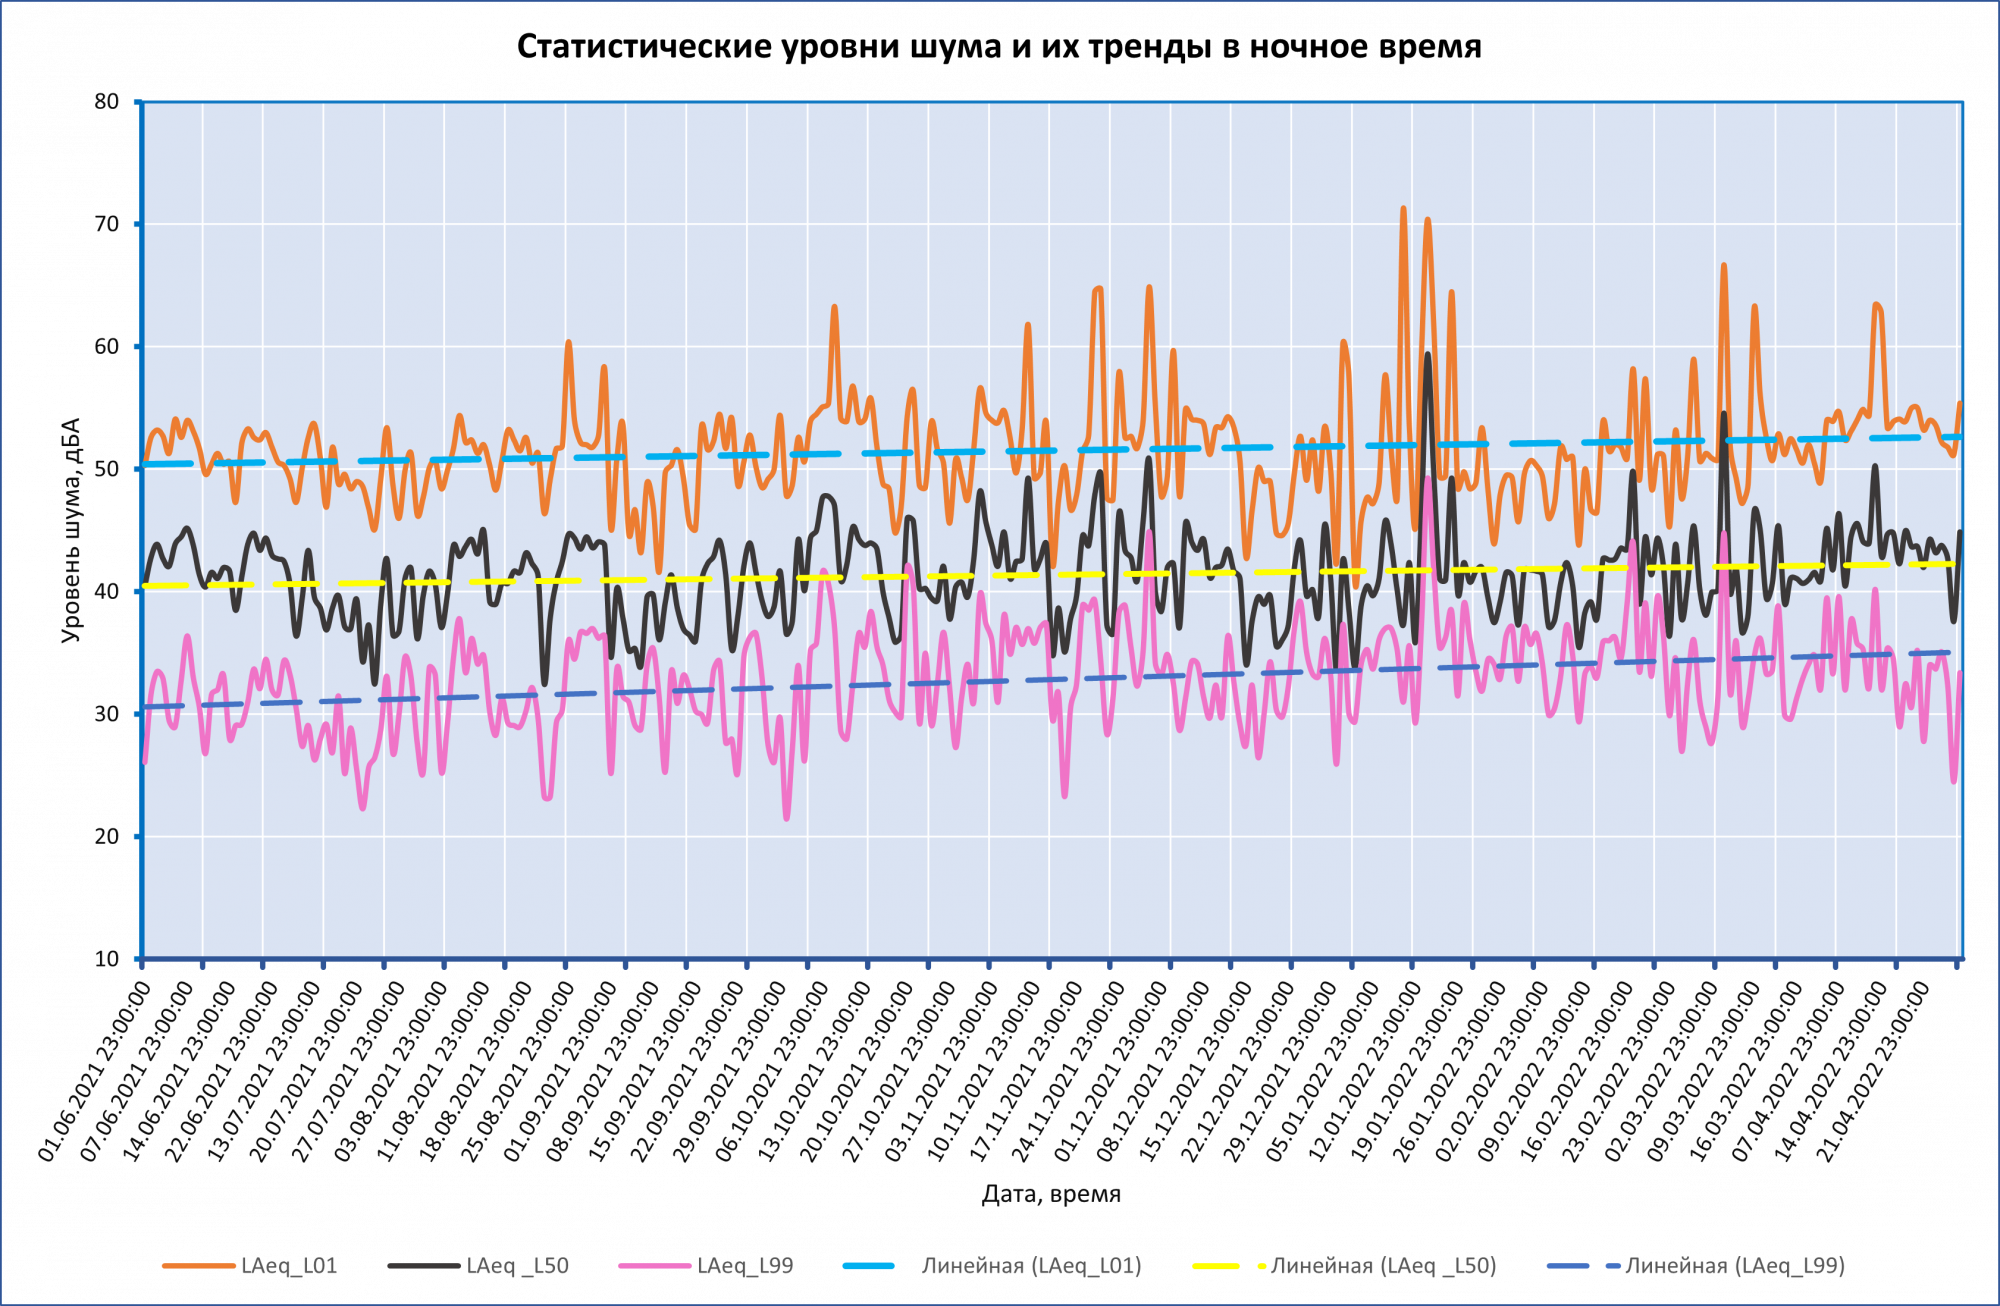The width and height of the screenshot is (2000, 1306).
Task: Select the horizontal axis title 'Дата, время'
Action: point(1051,1194)
